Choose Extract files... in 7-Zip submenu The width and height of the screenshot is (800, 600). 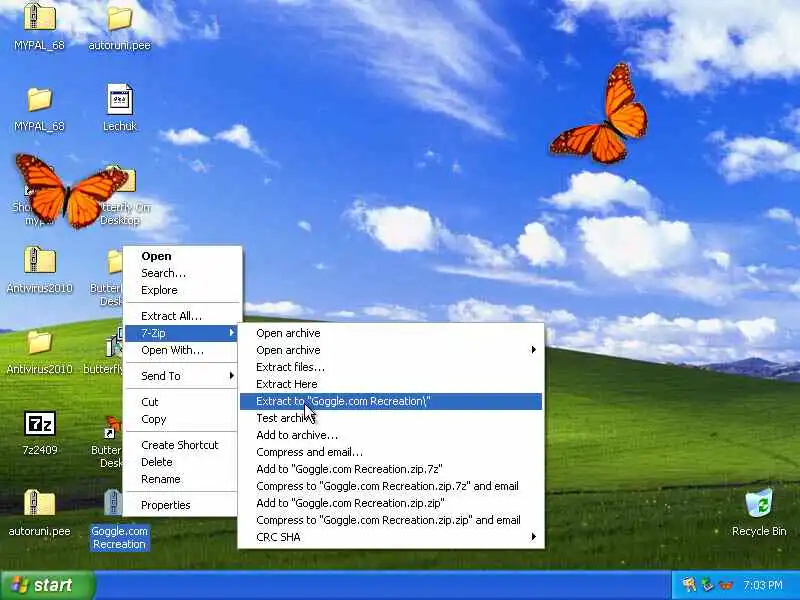click(391, 367)
